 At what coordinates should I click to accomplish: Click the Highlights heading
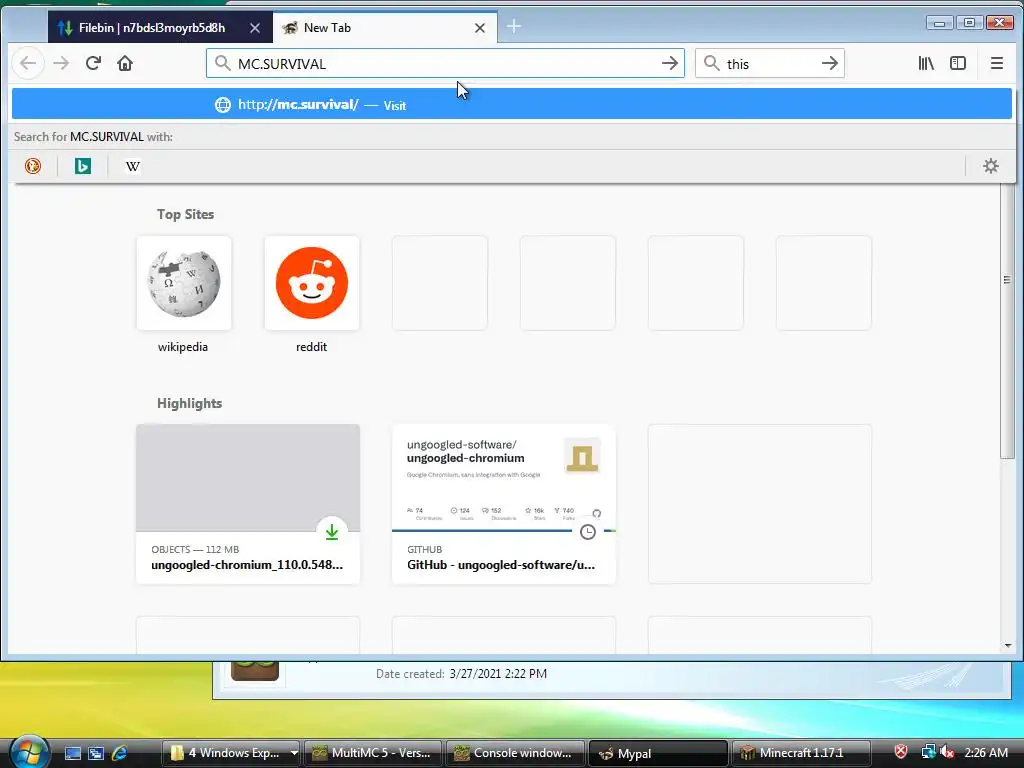click(x=189, y=403)
